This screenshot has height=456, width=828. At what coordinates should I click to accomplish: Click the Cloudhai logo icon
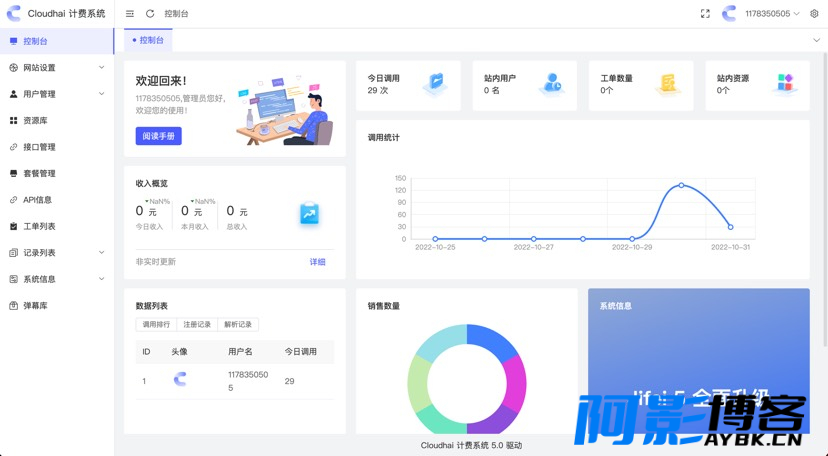point(14,14)
